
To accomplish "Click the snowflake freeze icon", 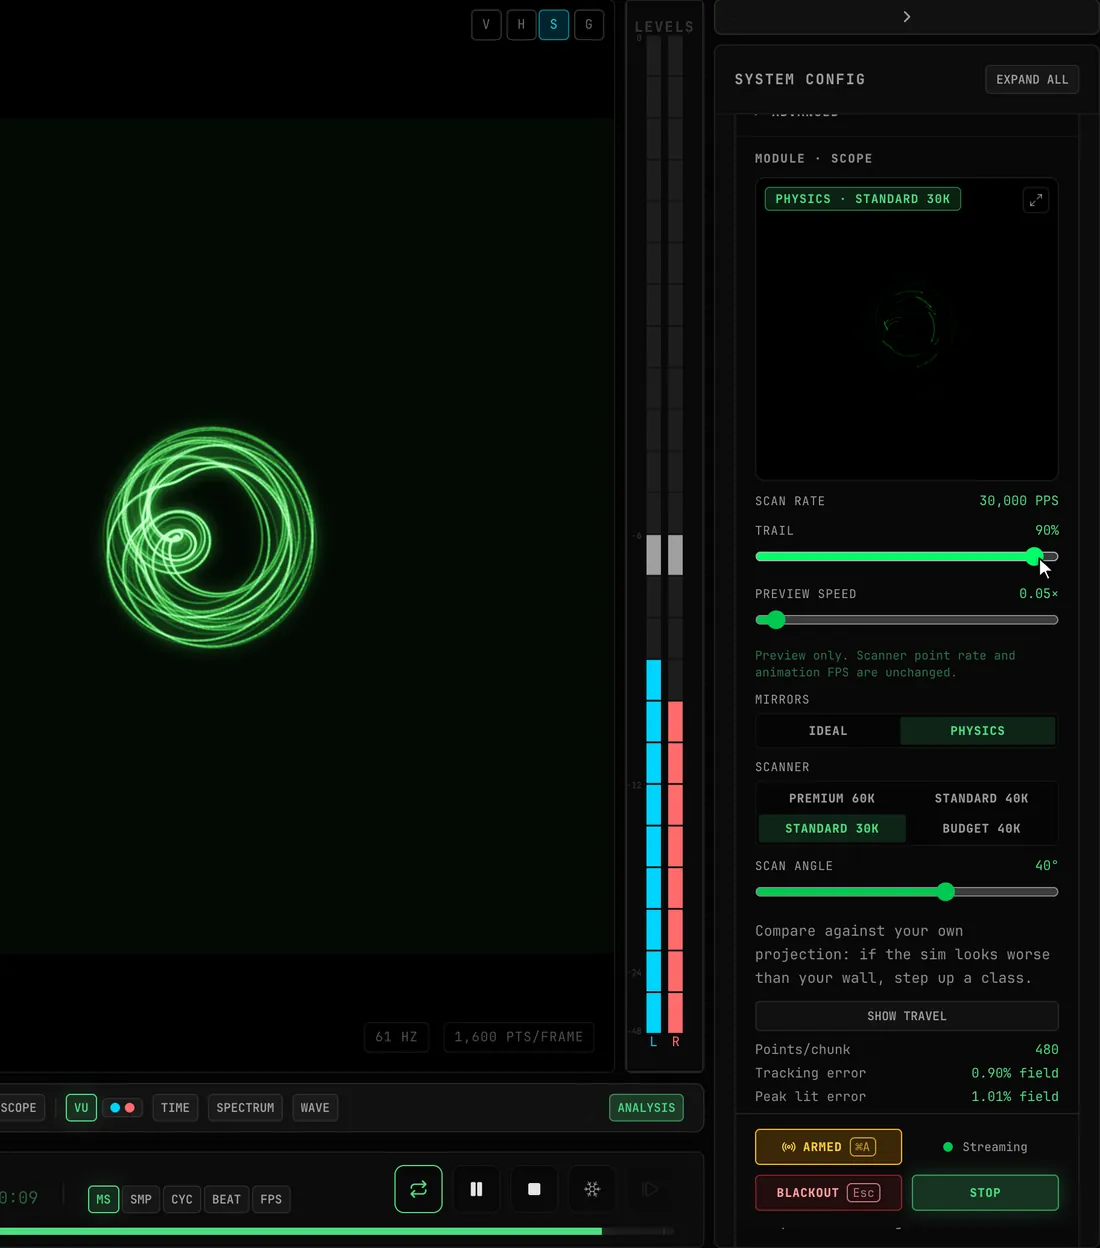I will [592, 1189].
